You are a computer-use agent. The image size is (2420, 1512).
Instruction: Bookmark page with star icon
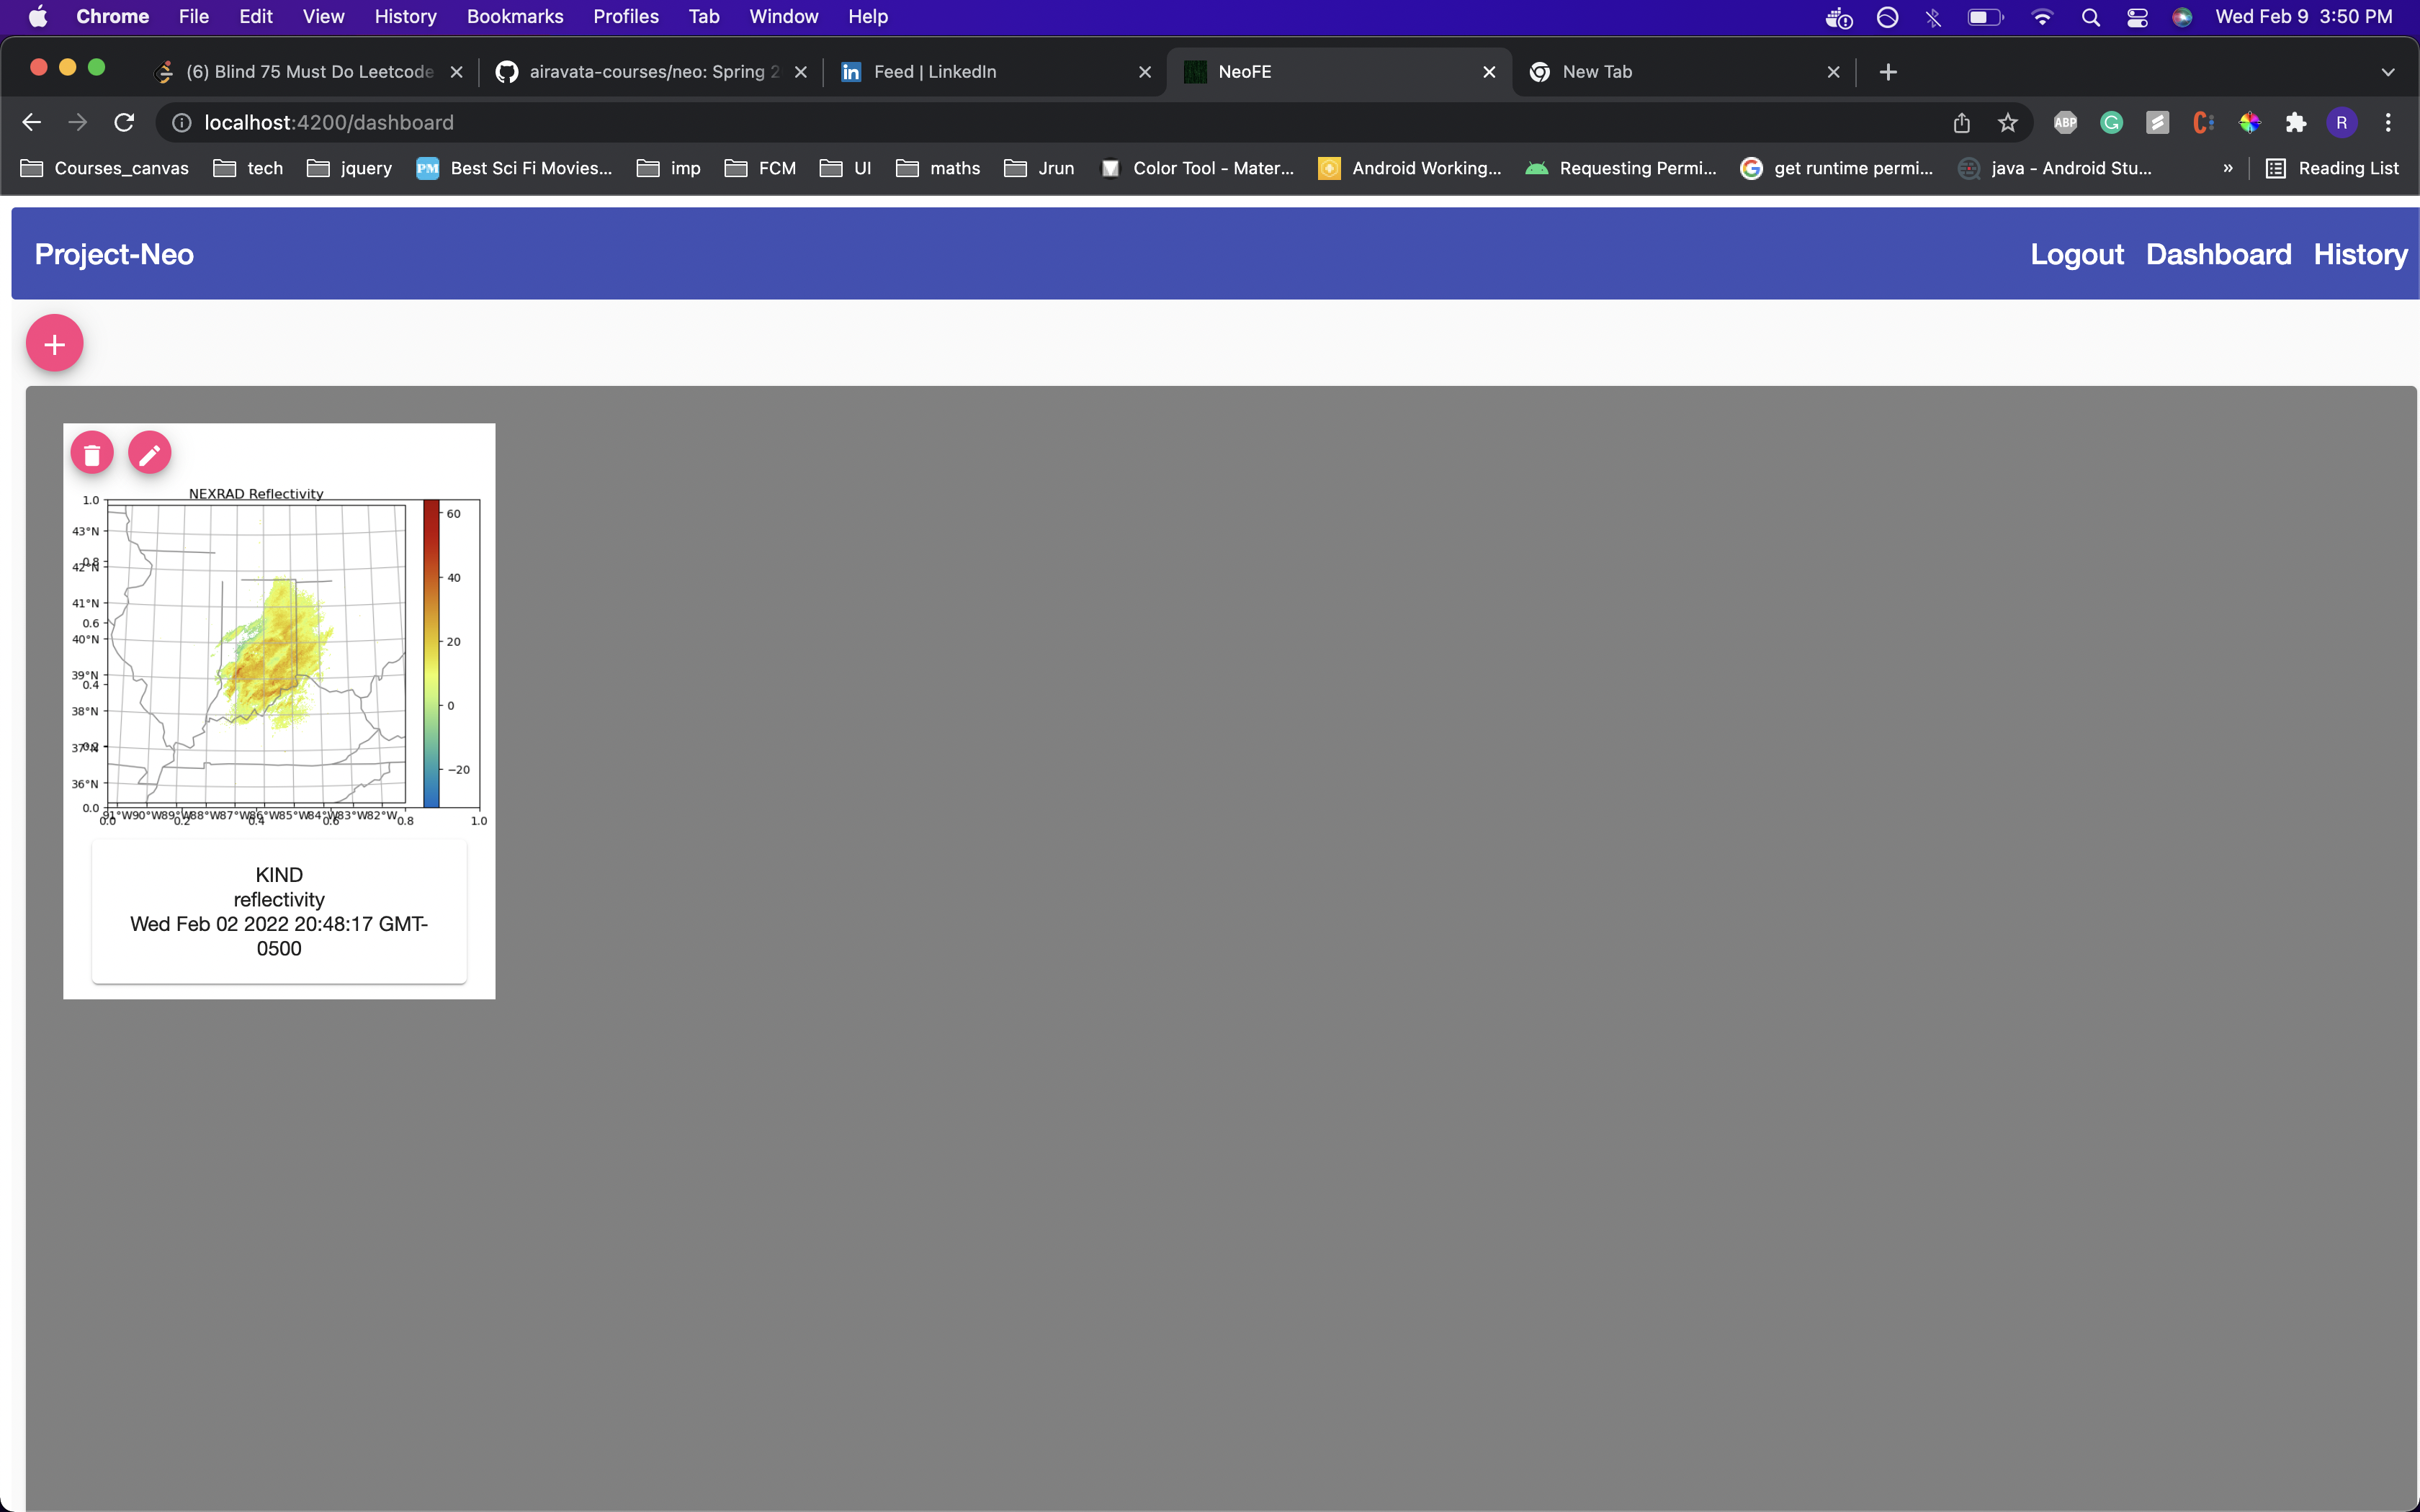point(2007,122)
